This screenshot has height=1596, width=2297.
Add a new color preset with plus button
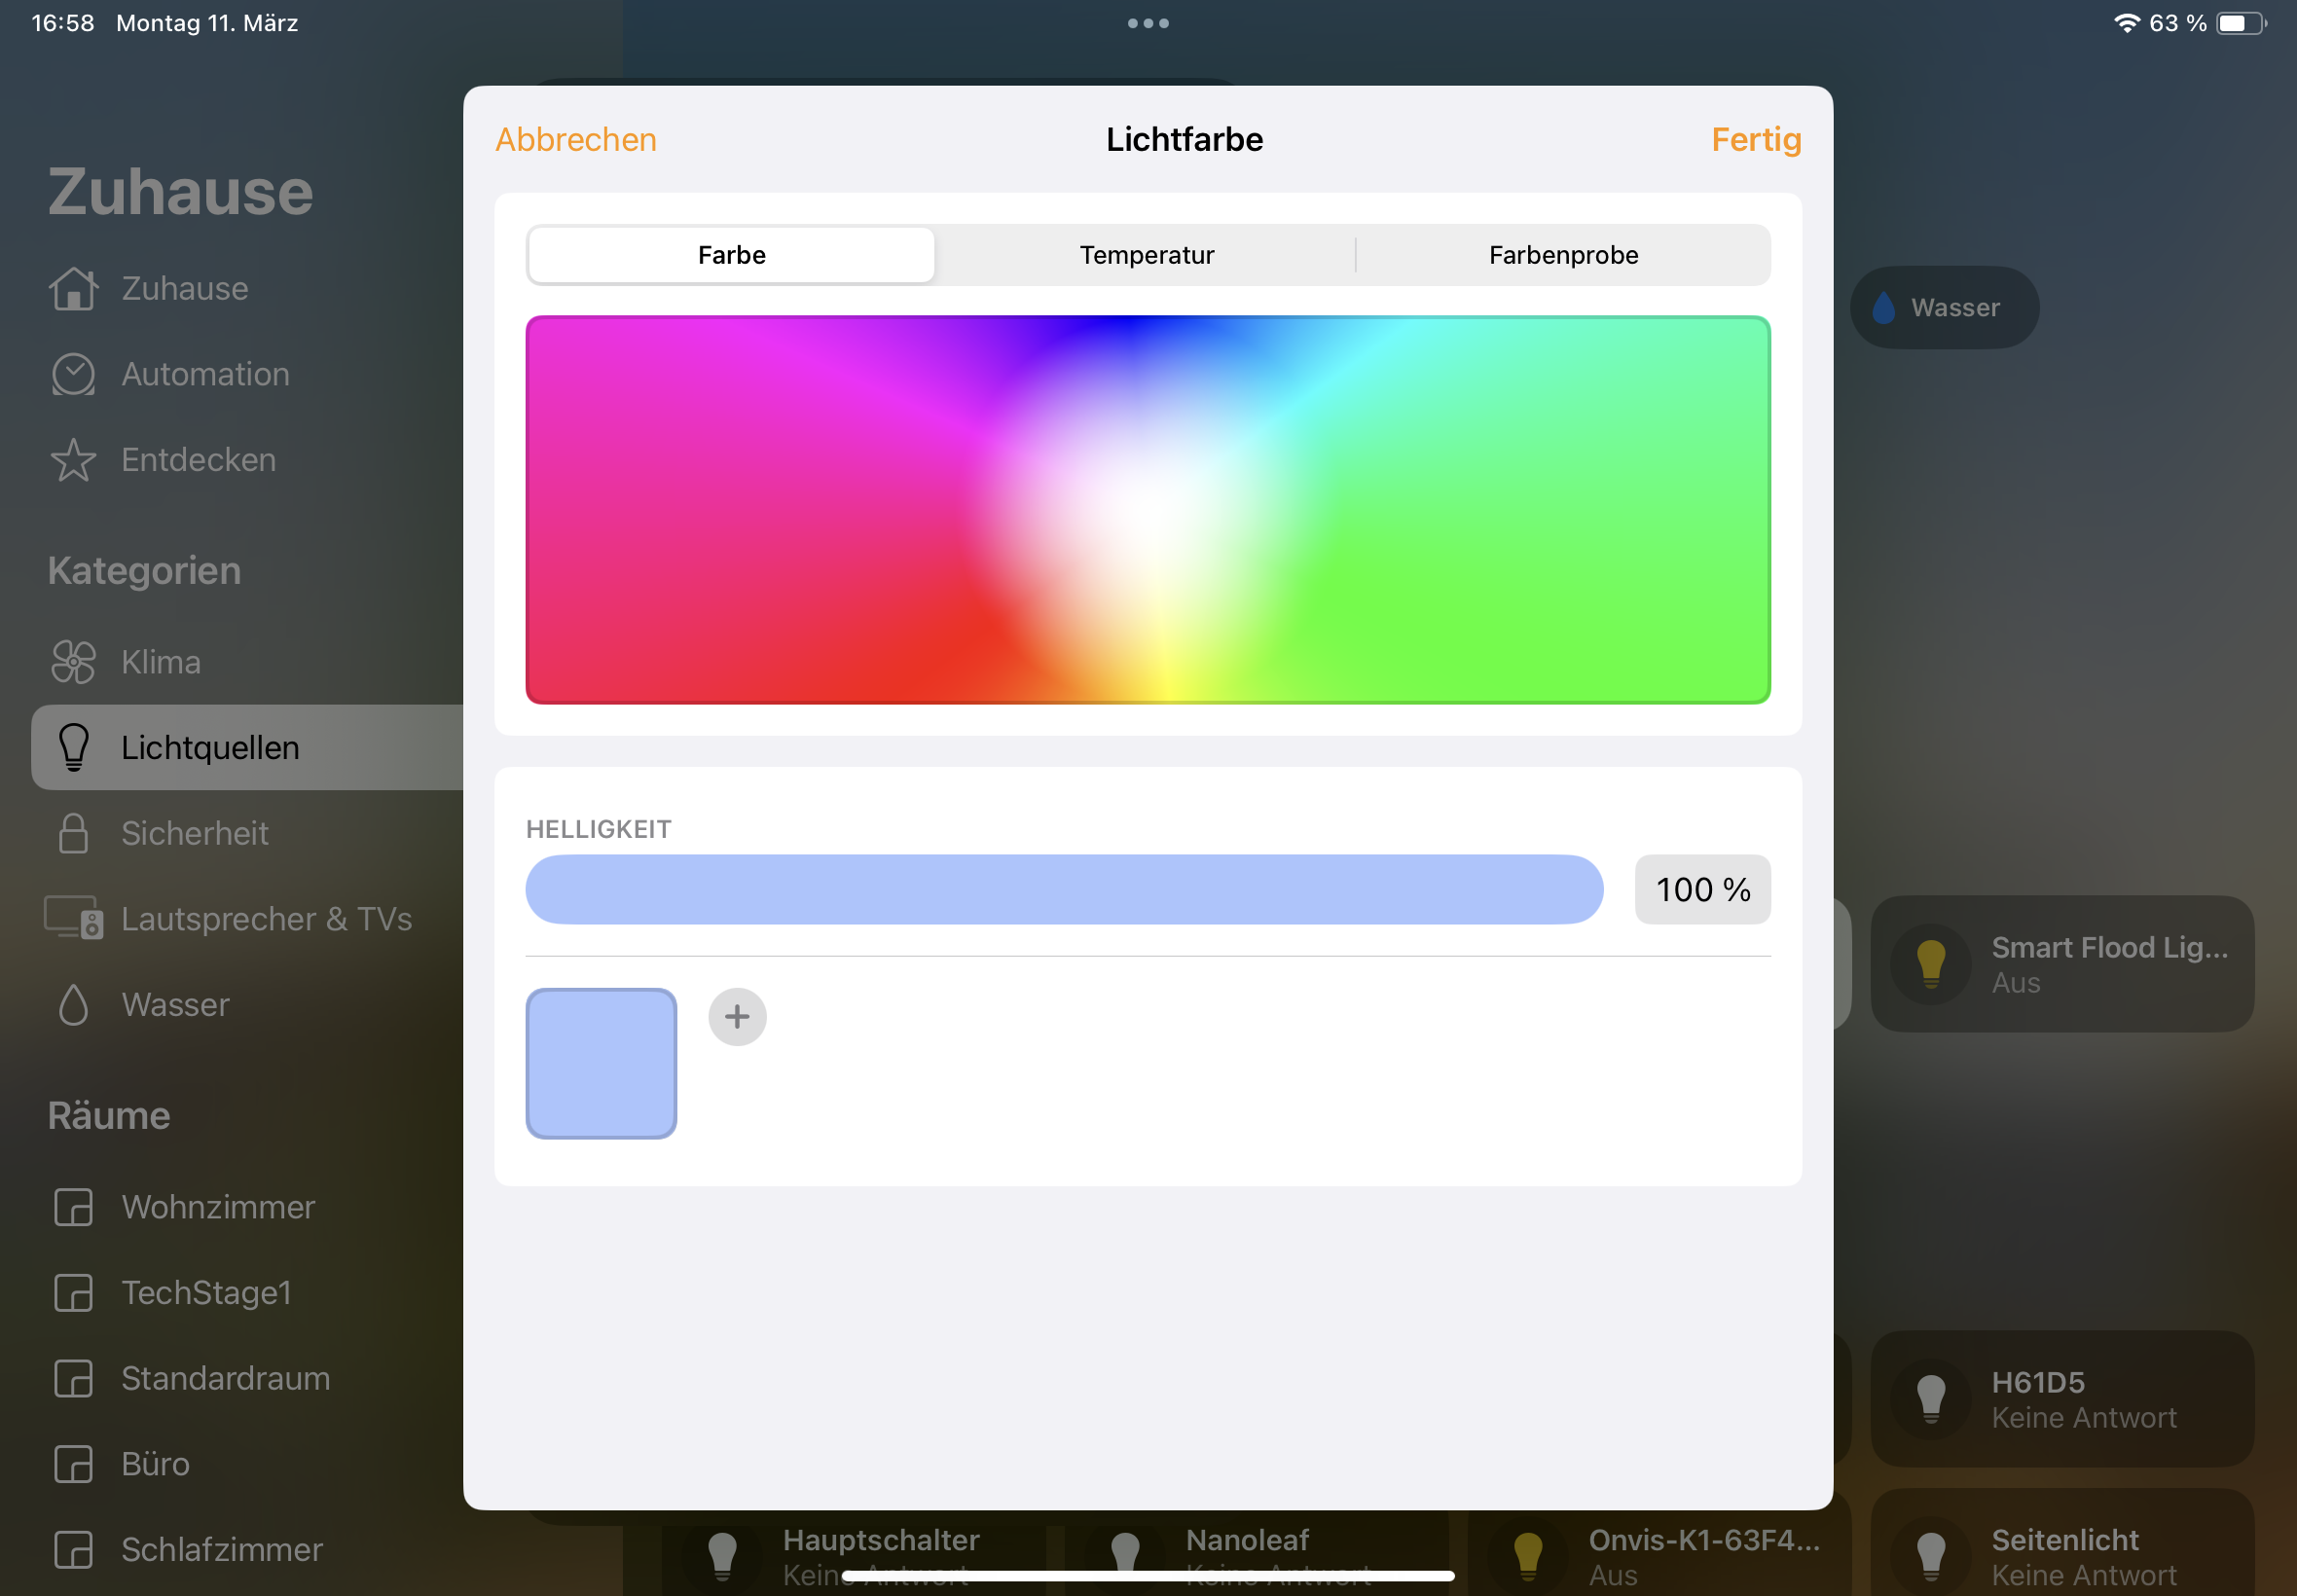coord(737,1016)
